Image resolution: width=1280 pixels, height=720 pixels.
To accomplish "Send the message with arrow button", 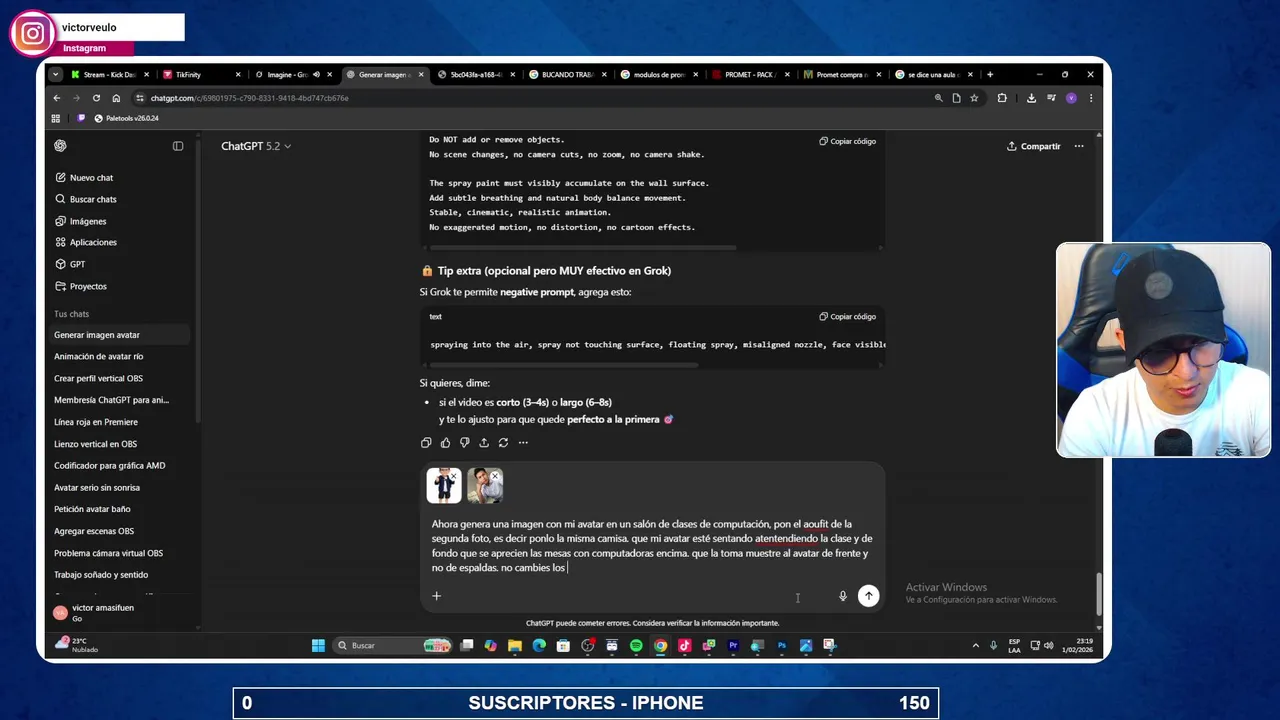I will 868,596.
